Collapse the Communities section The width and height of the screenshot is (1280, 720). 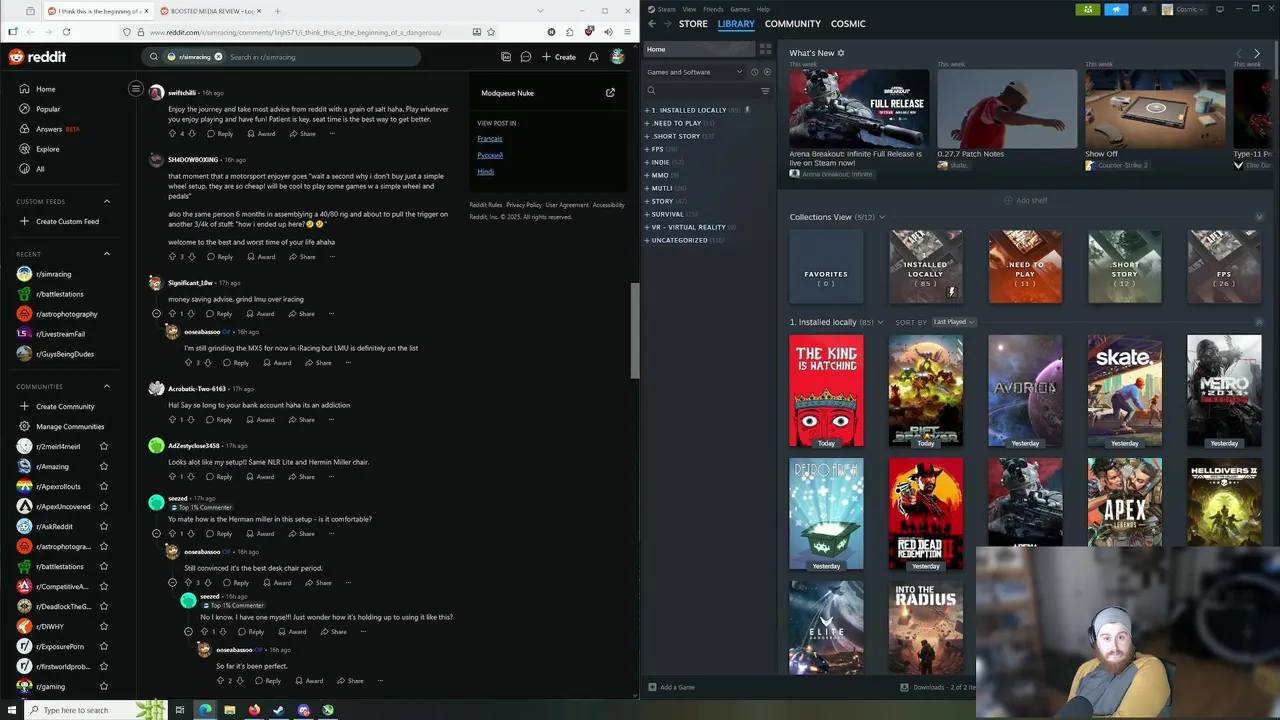click(107, 387)
